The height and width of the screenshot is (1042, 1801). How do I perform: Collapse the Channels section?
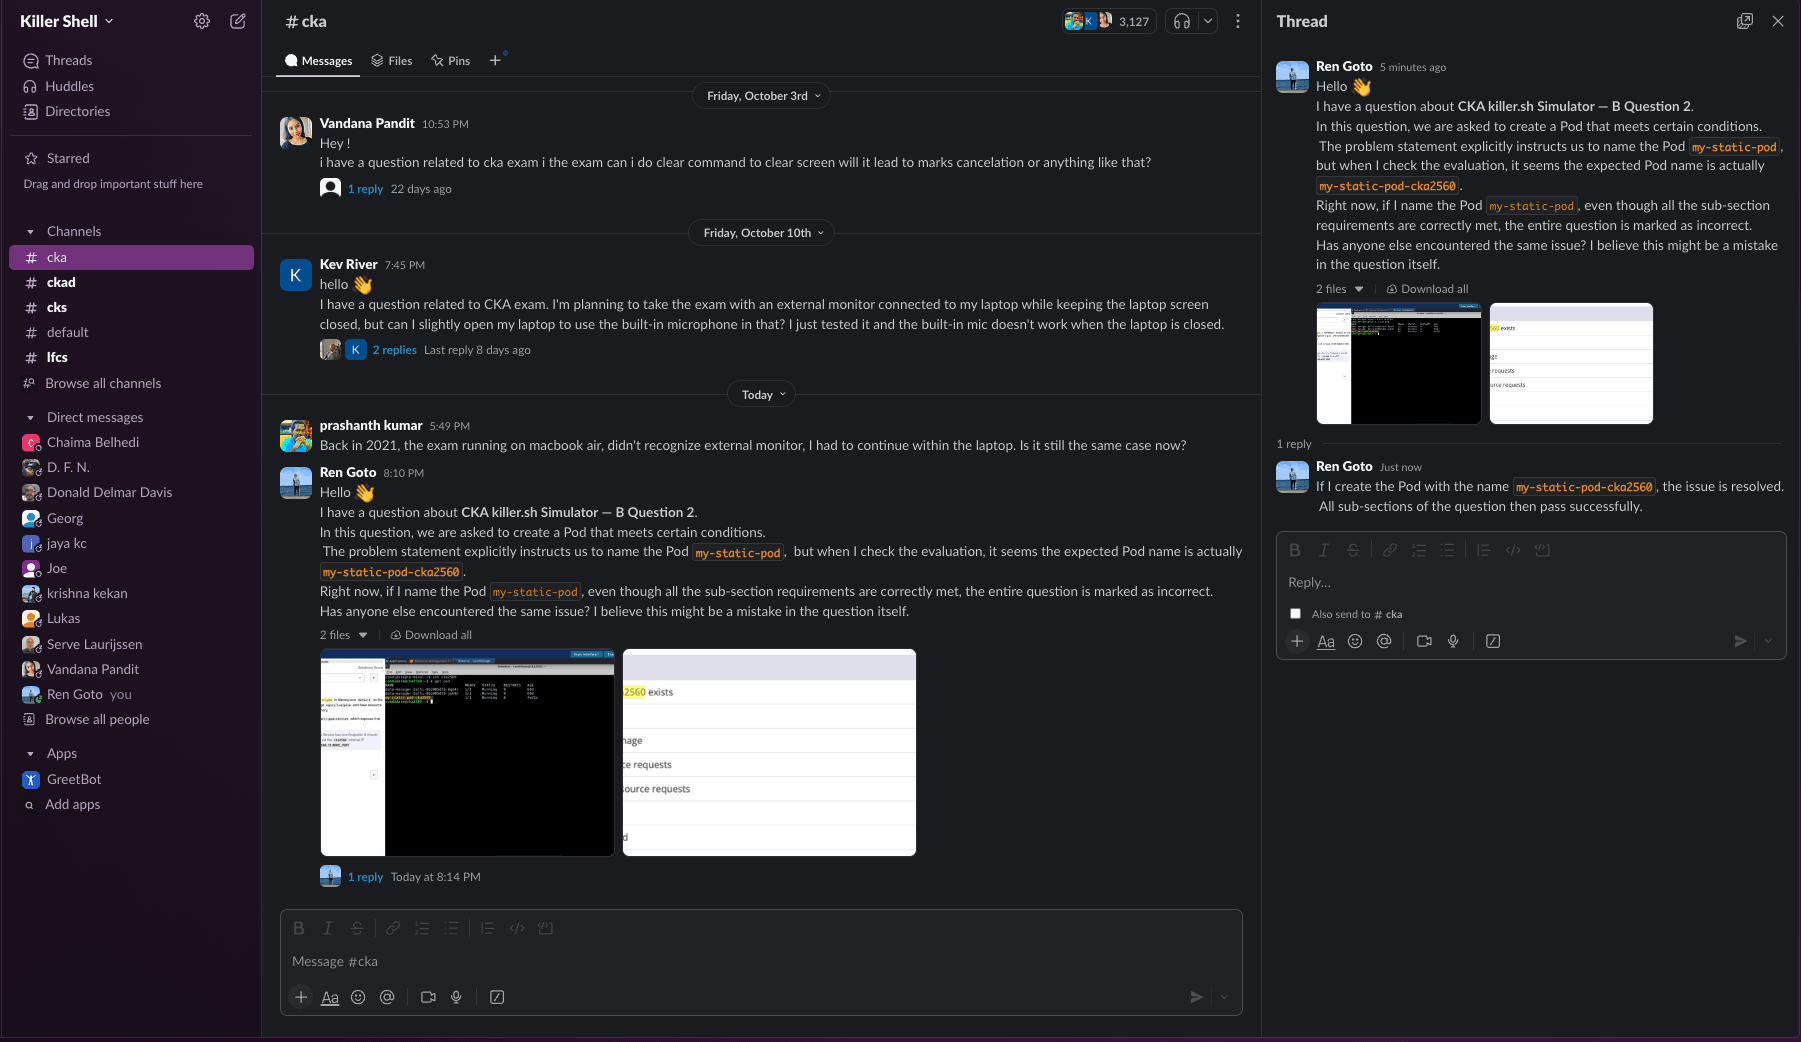(x=30, y=232)
